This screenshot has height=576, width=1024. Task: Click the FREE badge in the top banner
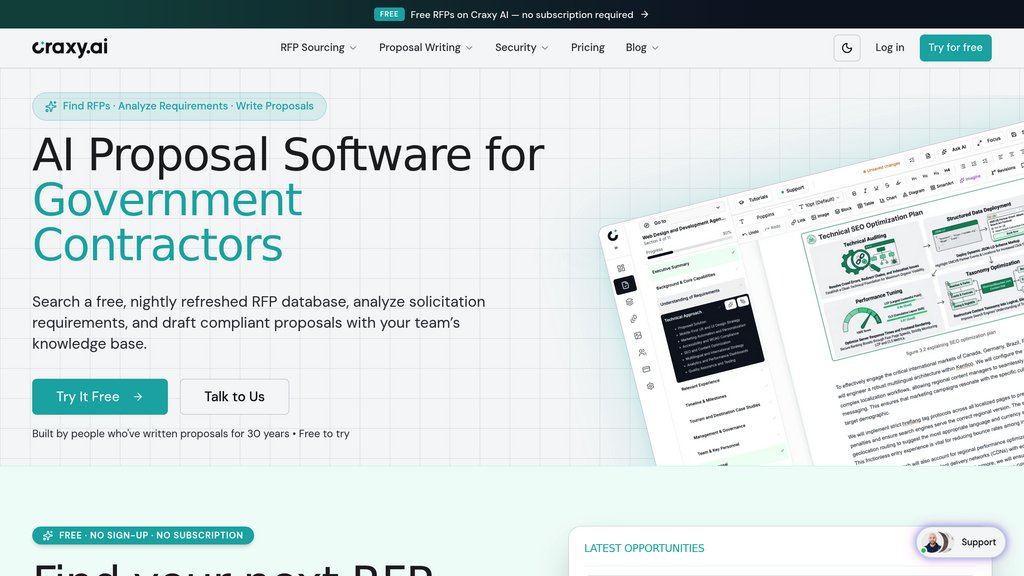tap(389, 14)
